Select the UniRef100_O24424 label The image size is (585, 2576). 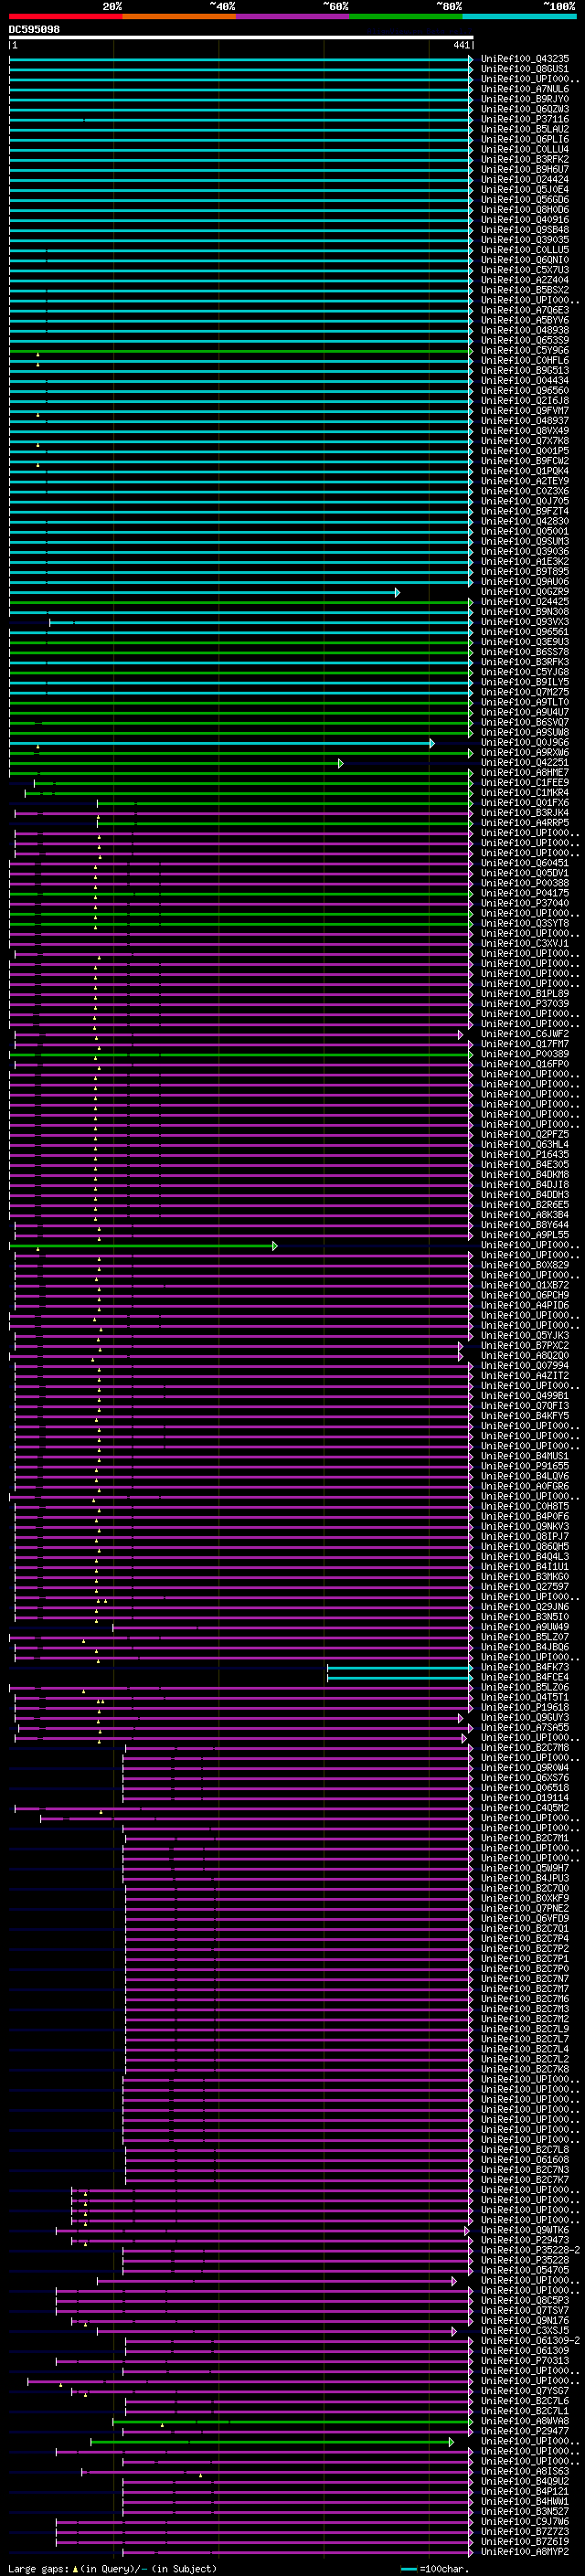(525, 179)
